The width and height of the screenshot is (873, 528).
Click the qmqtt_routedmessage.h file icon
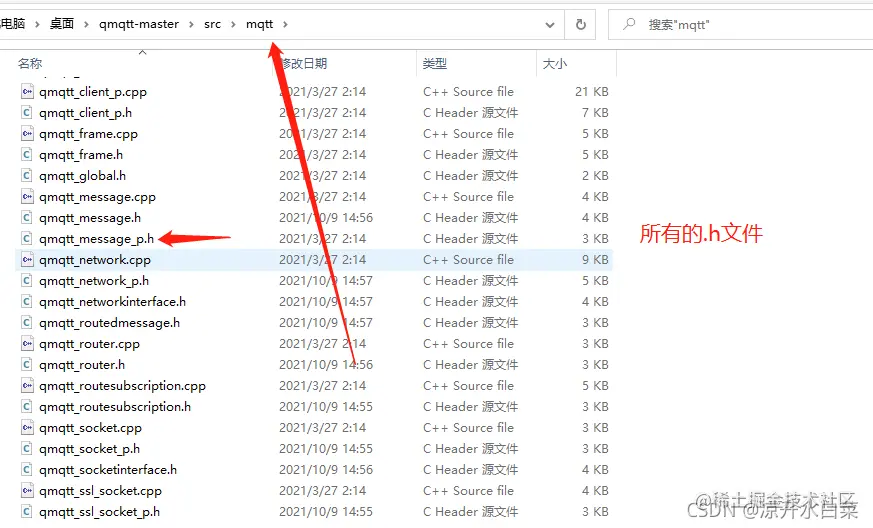(27, 322)
